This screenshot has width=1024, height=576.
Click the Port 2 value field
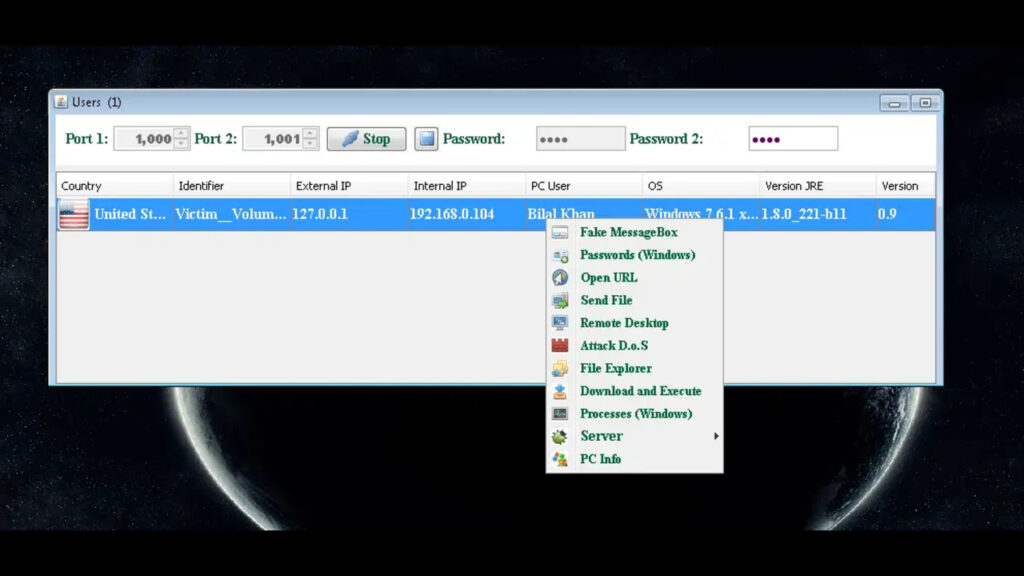click(x=273, y=138)
